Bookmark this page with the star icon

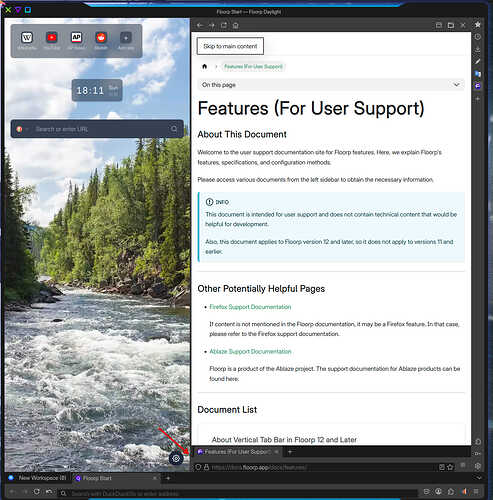point(450,467)
